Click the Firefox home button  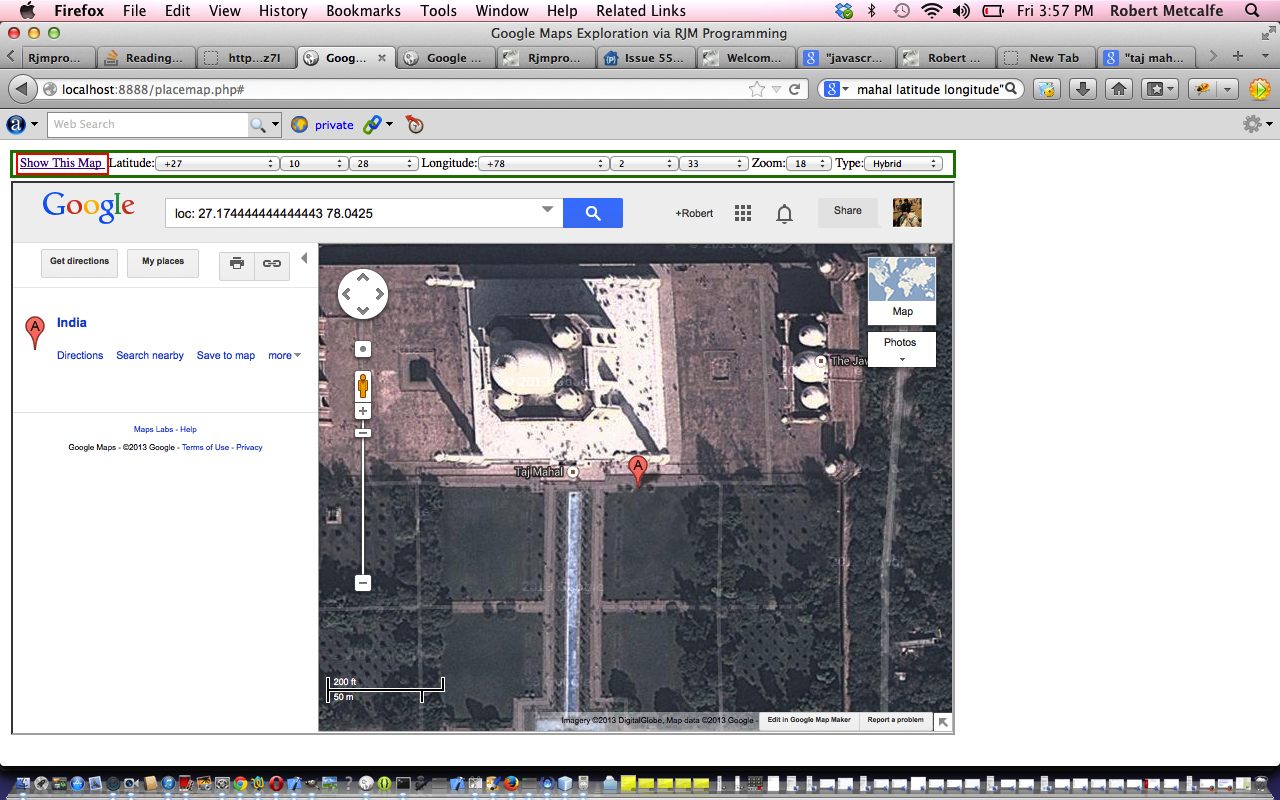pyautogui.click(x=1119, y=89)
